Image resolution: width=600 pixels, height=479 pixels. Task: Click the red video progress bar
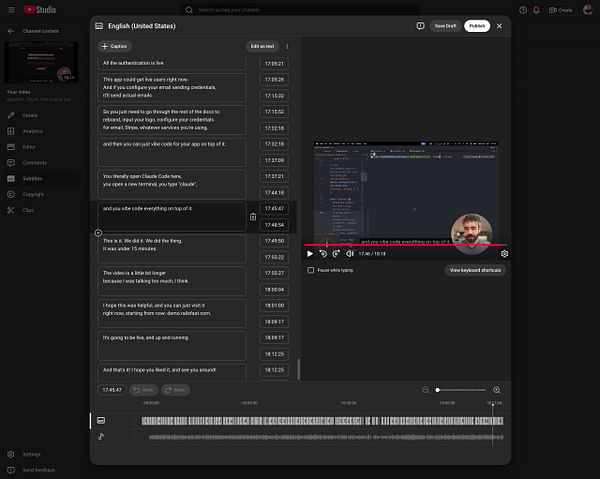tap(406, 245)
